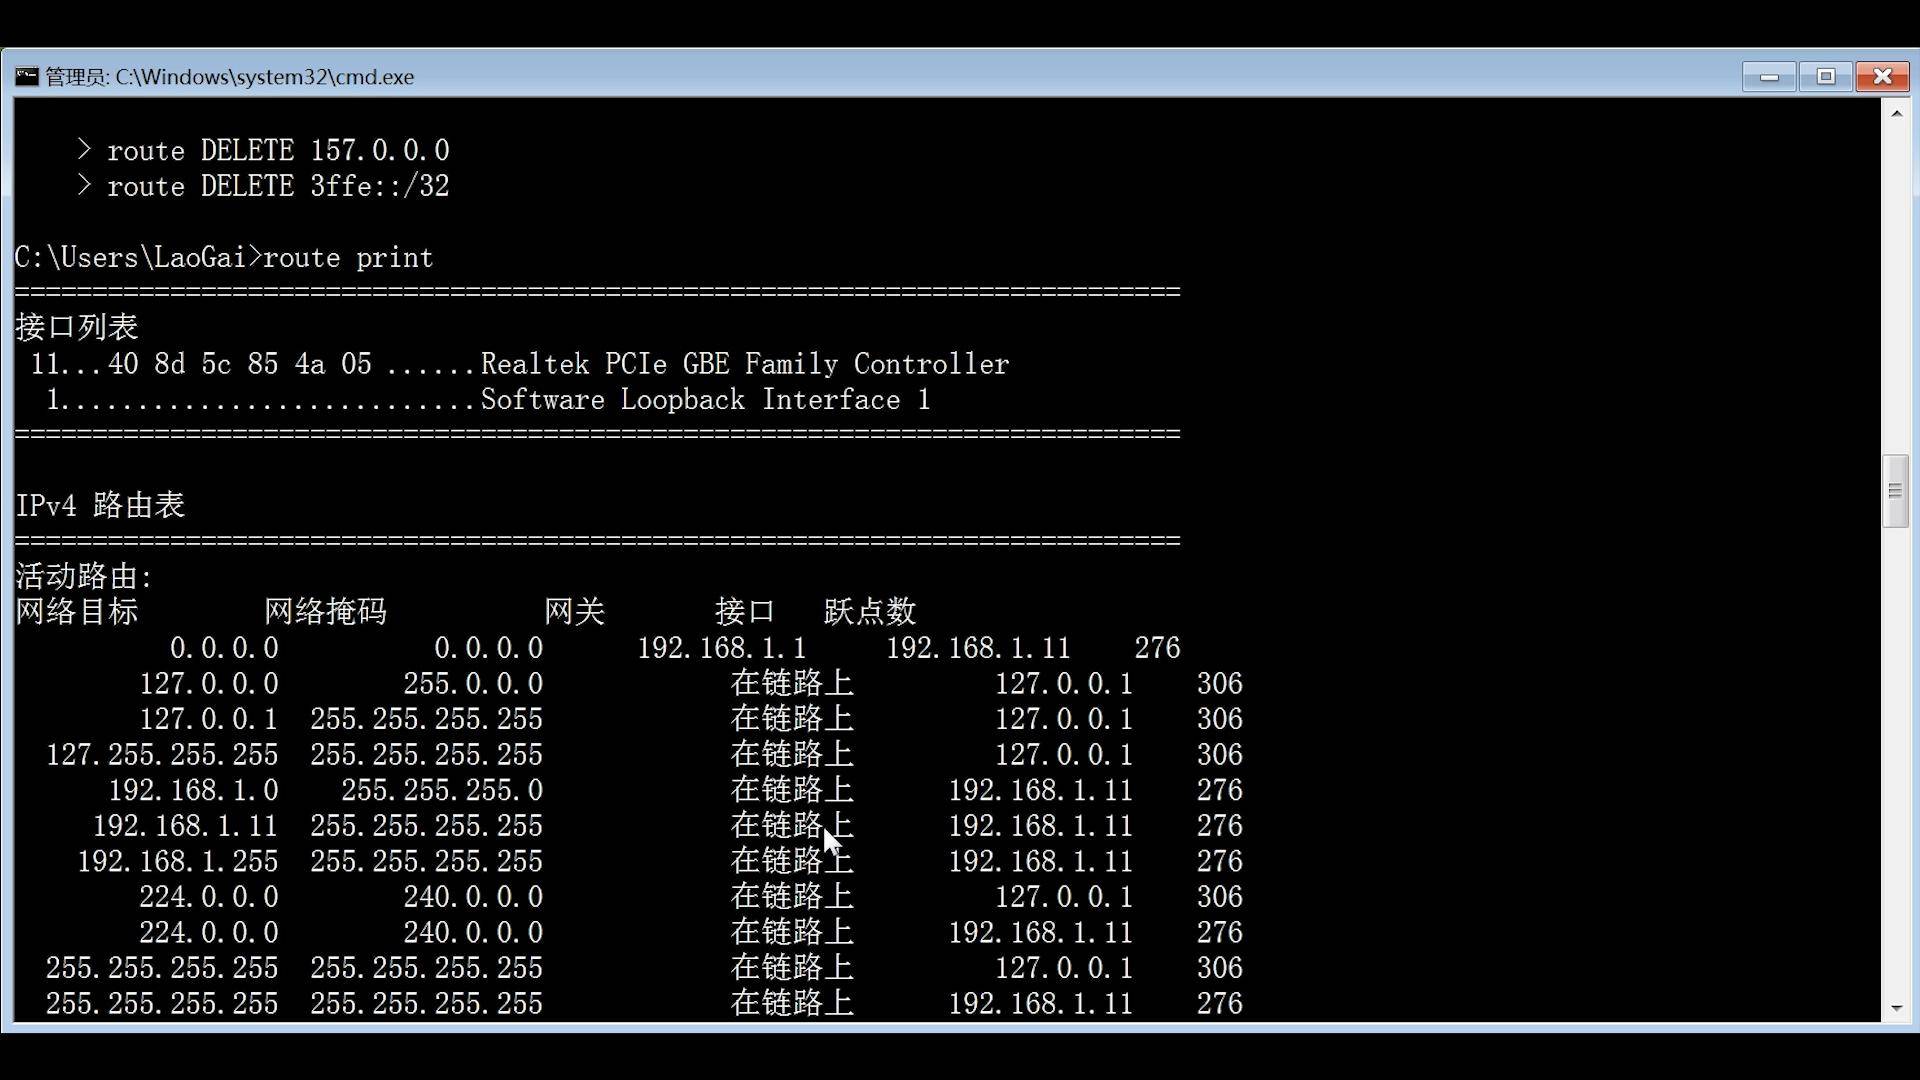The width and height of the screenshot is (1920, 1080).
Task: Click destination 192.168.1.0
Action: coord(193,791)
